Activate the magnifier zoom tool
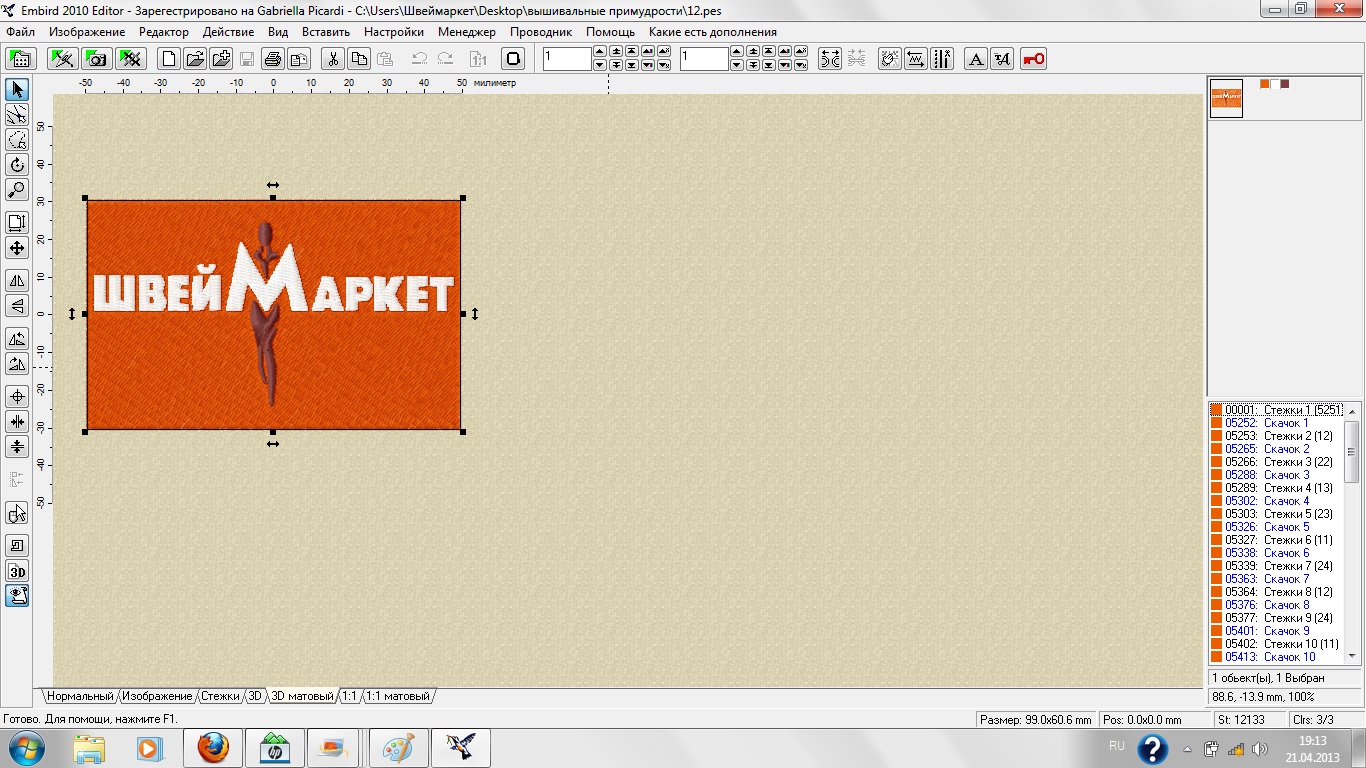The image size is (1366, 768). click(17, 190)
